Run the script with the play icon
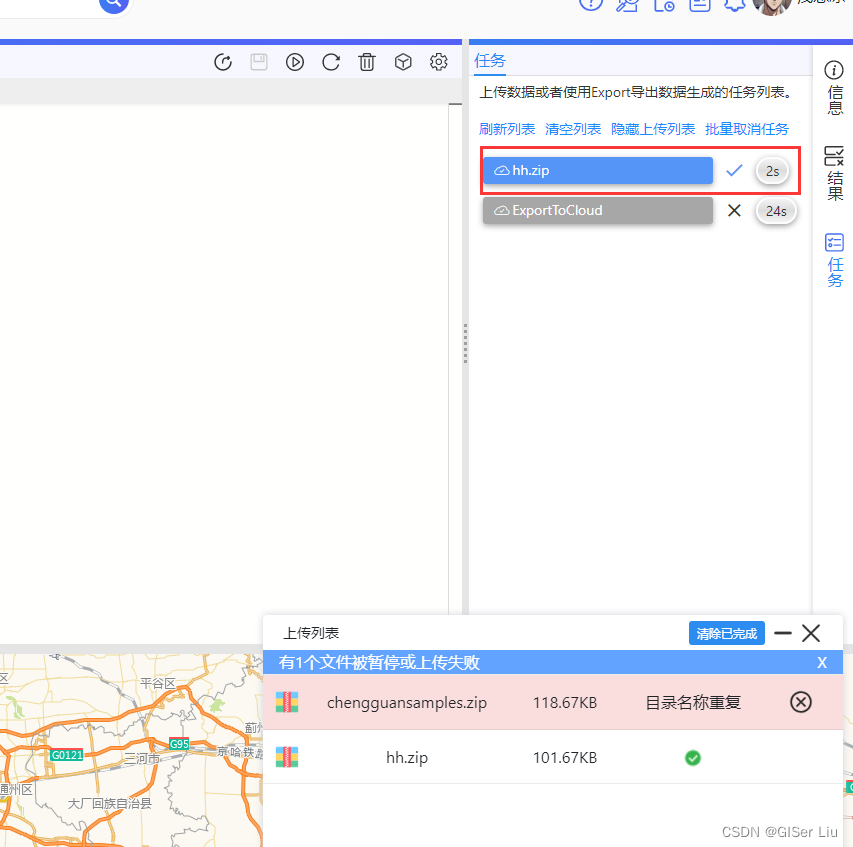Screen dimensions: 853x847 (295, 62)
